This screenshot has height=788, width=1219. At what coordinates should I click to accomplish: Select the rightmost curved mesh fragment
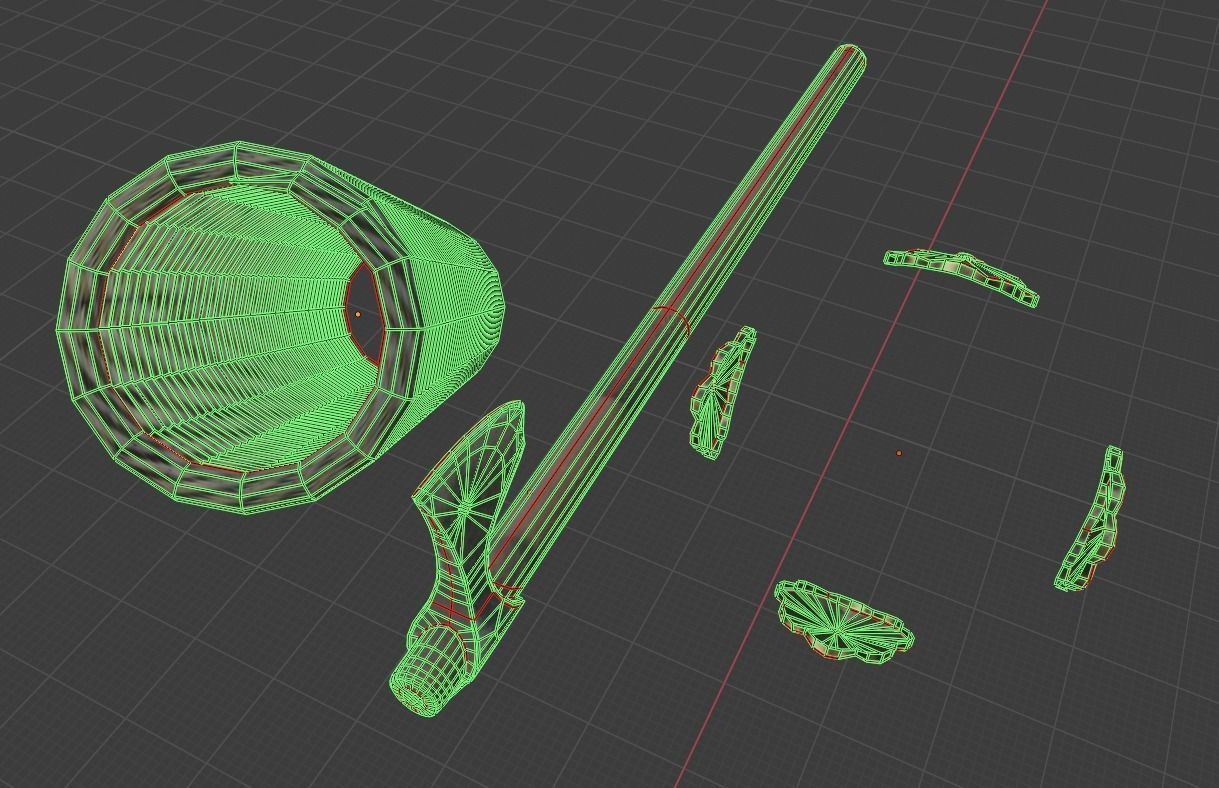click(x=1091, y=519)
